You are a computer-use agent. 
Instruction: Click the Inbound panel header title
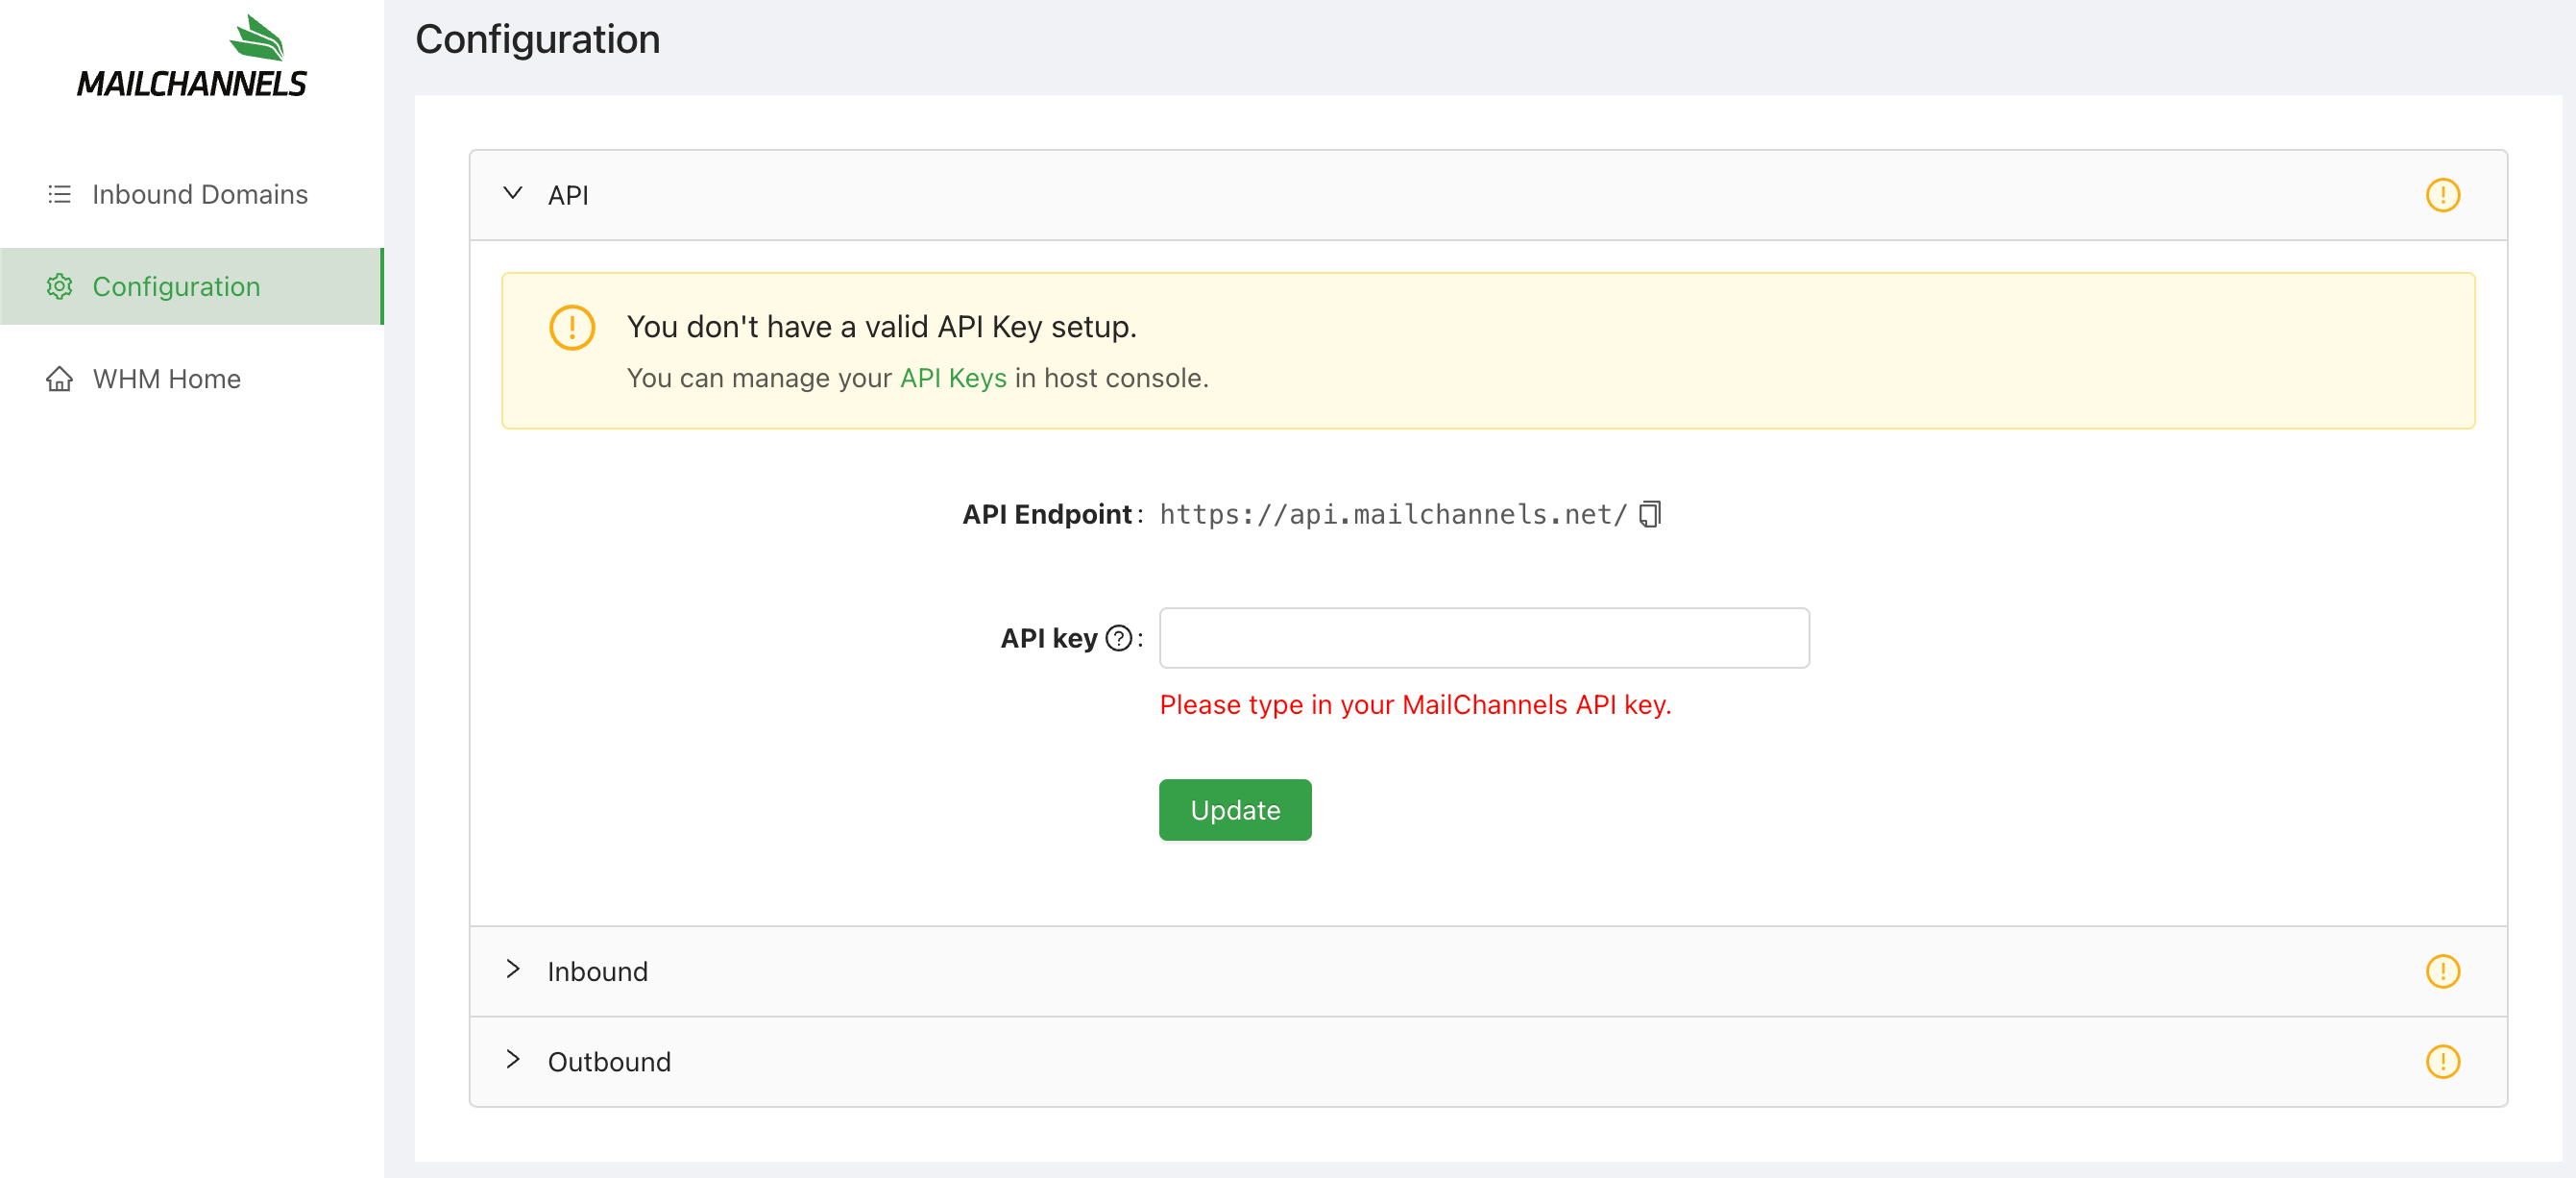pos(598,971)
